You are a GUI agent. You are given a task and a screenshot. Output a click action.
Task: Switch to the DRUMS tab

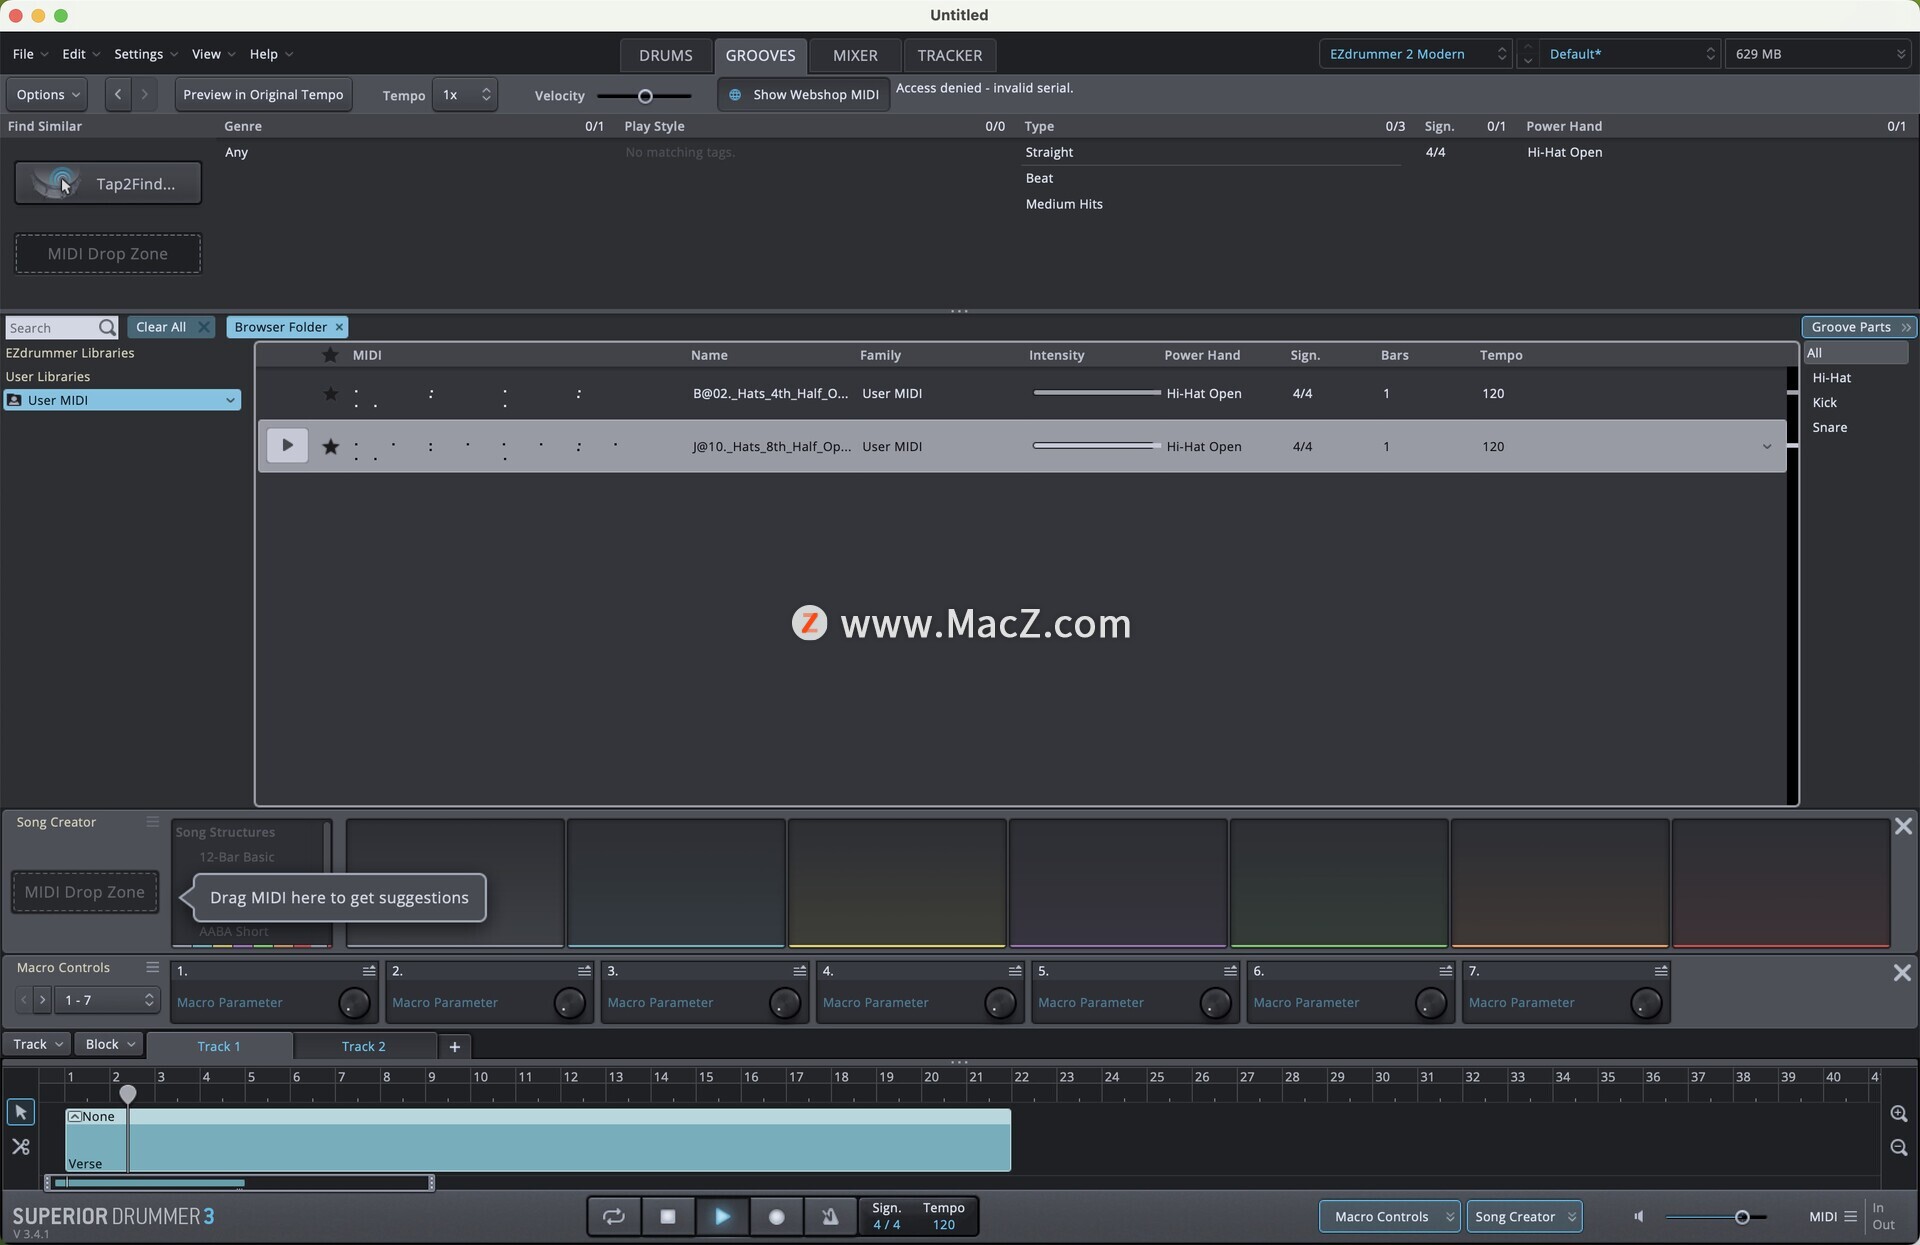tap(666, 55)
